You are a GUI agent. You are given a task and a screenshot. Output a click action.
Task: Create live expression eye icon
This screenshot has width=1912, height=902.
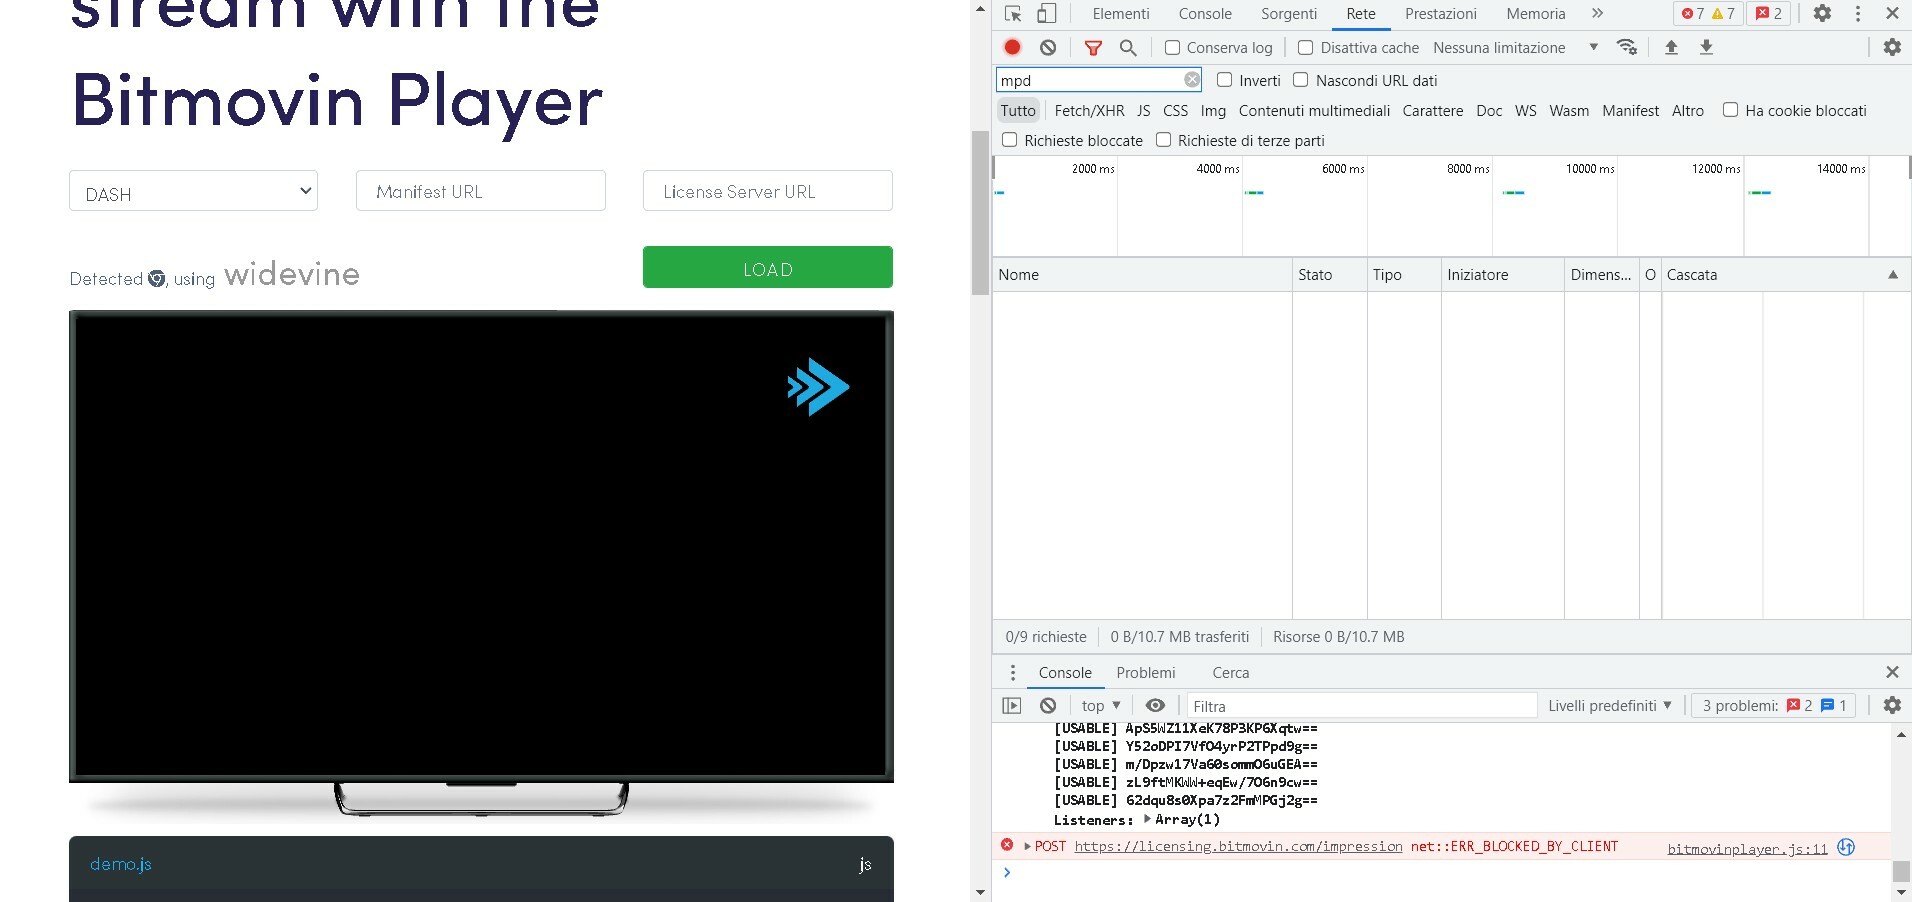1155,705
